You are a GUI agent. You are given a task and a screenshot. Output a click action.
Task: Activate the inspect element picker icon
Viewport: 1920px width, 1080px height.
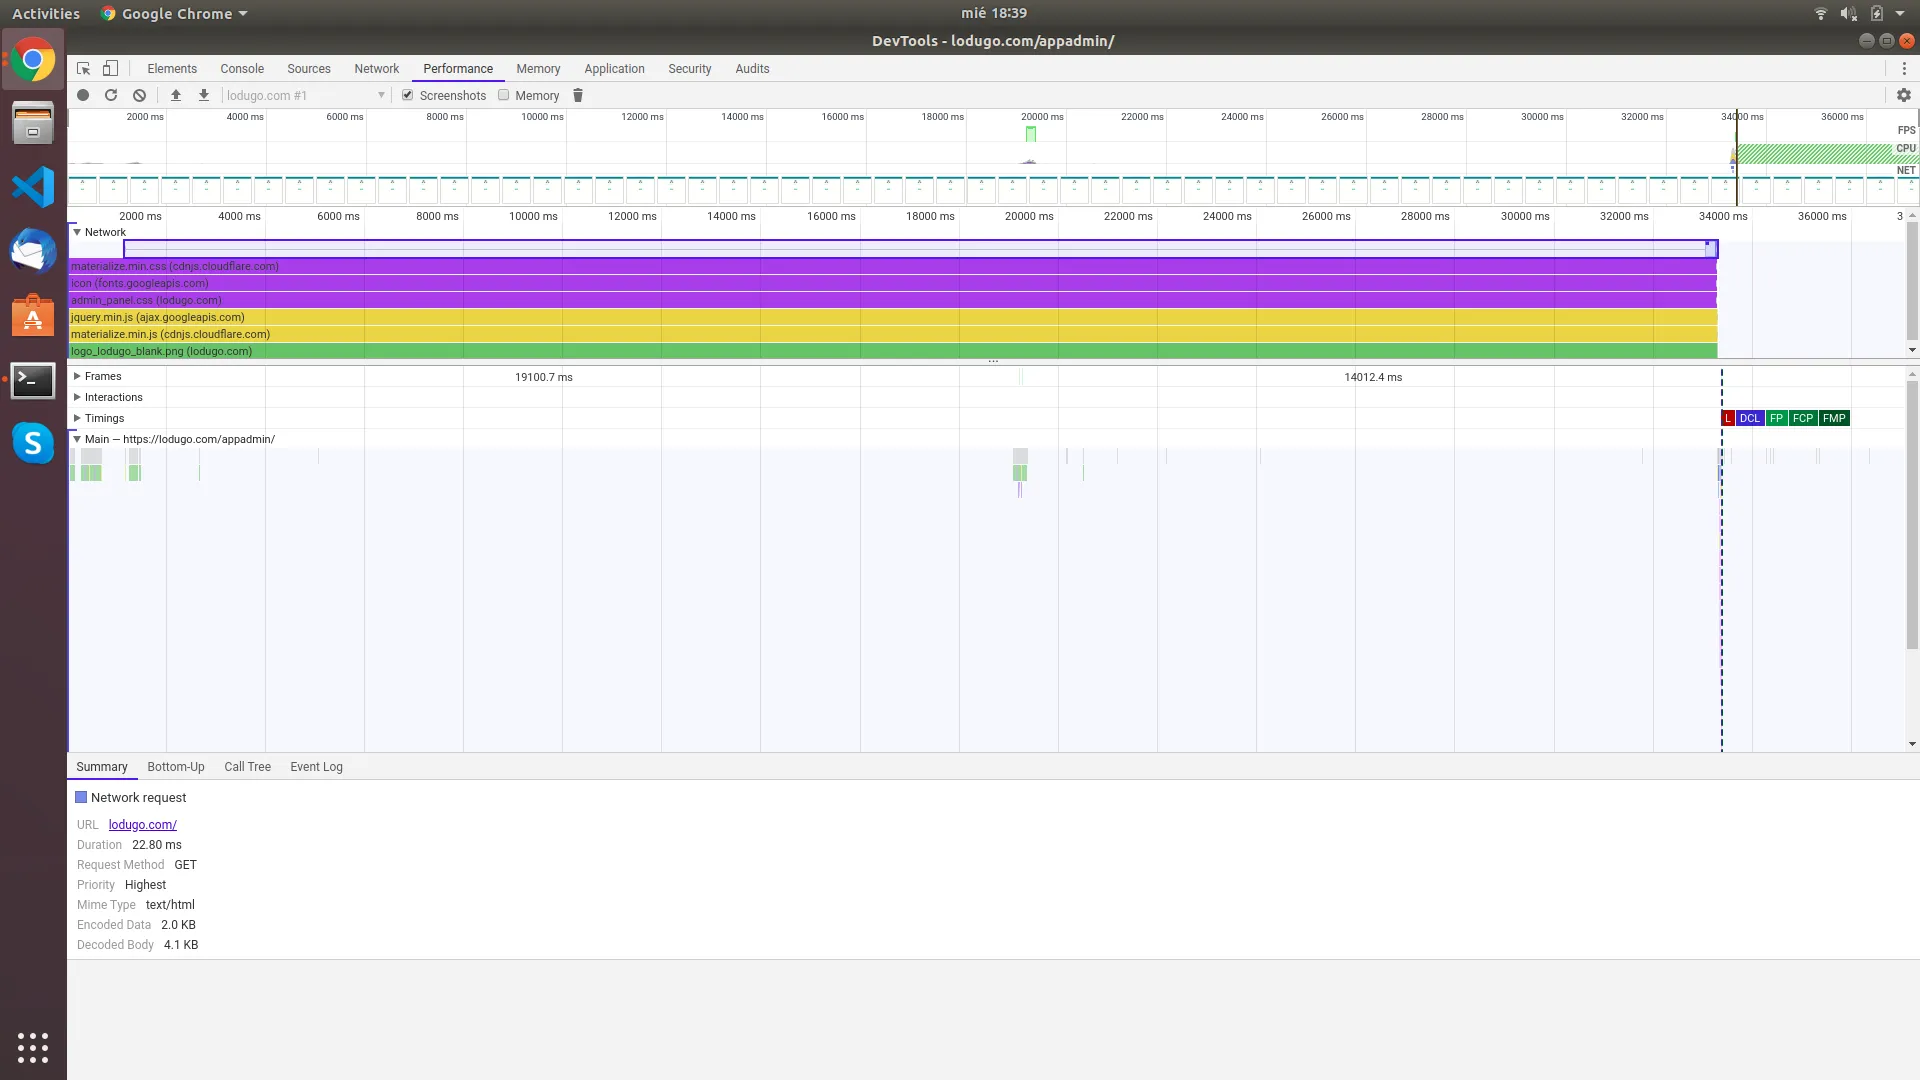coord(84,69)
